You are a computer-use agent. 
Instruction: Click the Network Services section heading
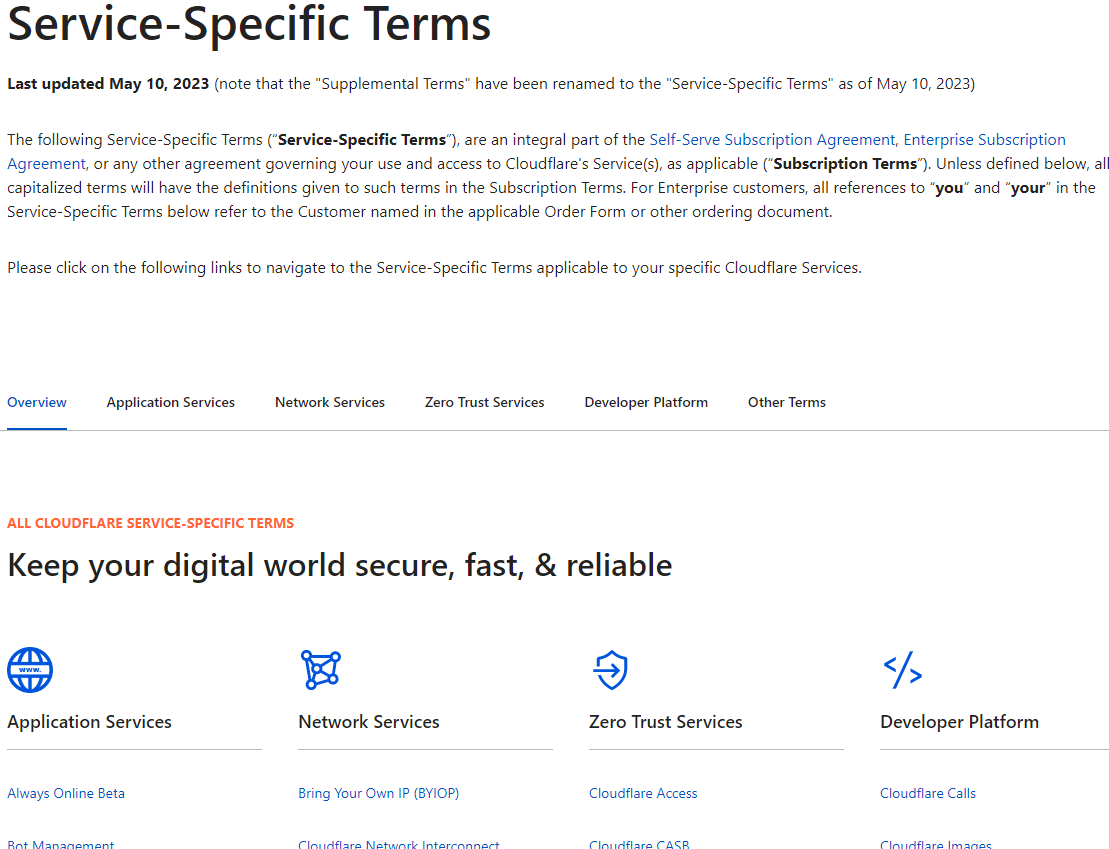(x=369, y=722)
